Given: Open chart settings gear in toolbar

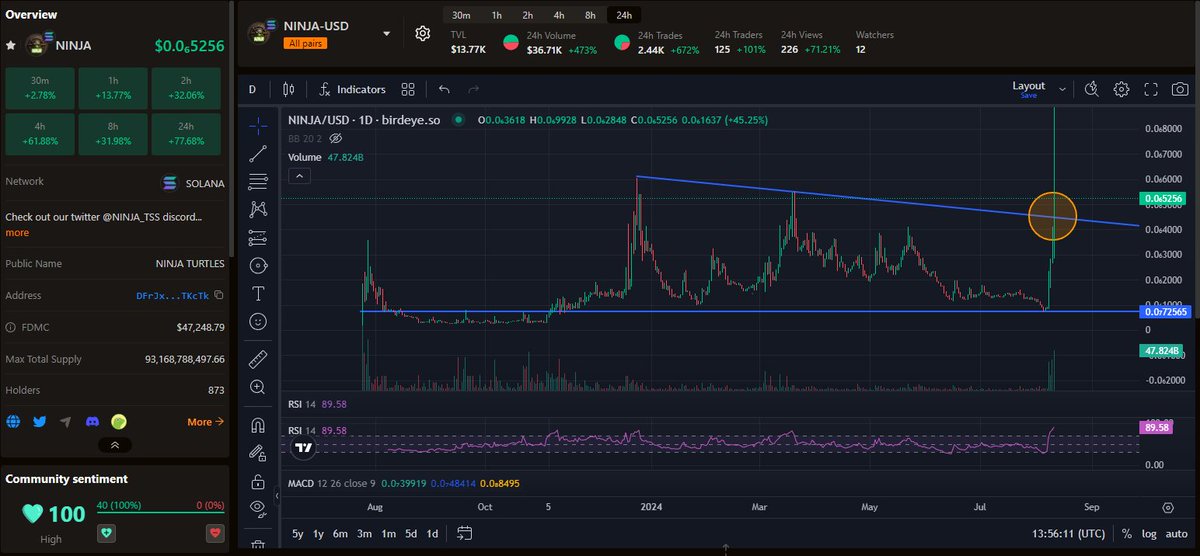Looking at the screenshot, I should [1122, 89].
